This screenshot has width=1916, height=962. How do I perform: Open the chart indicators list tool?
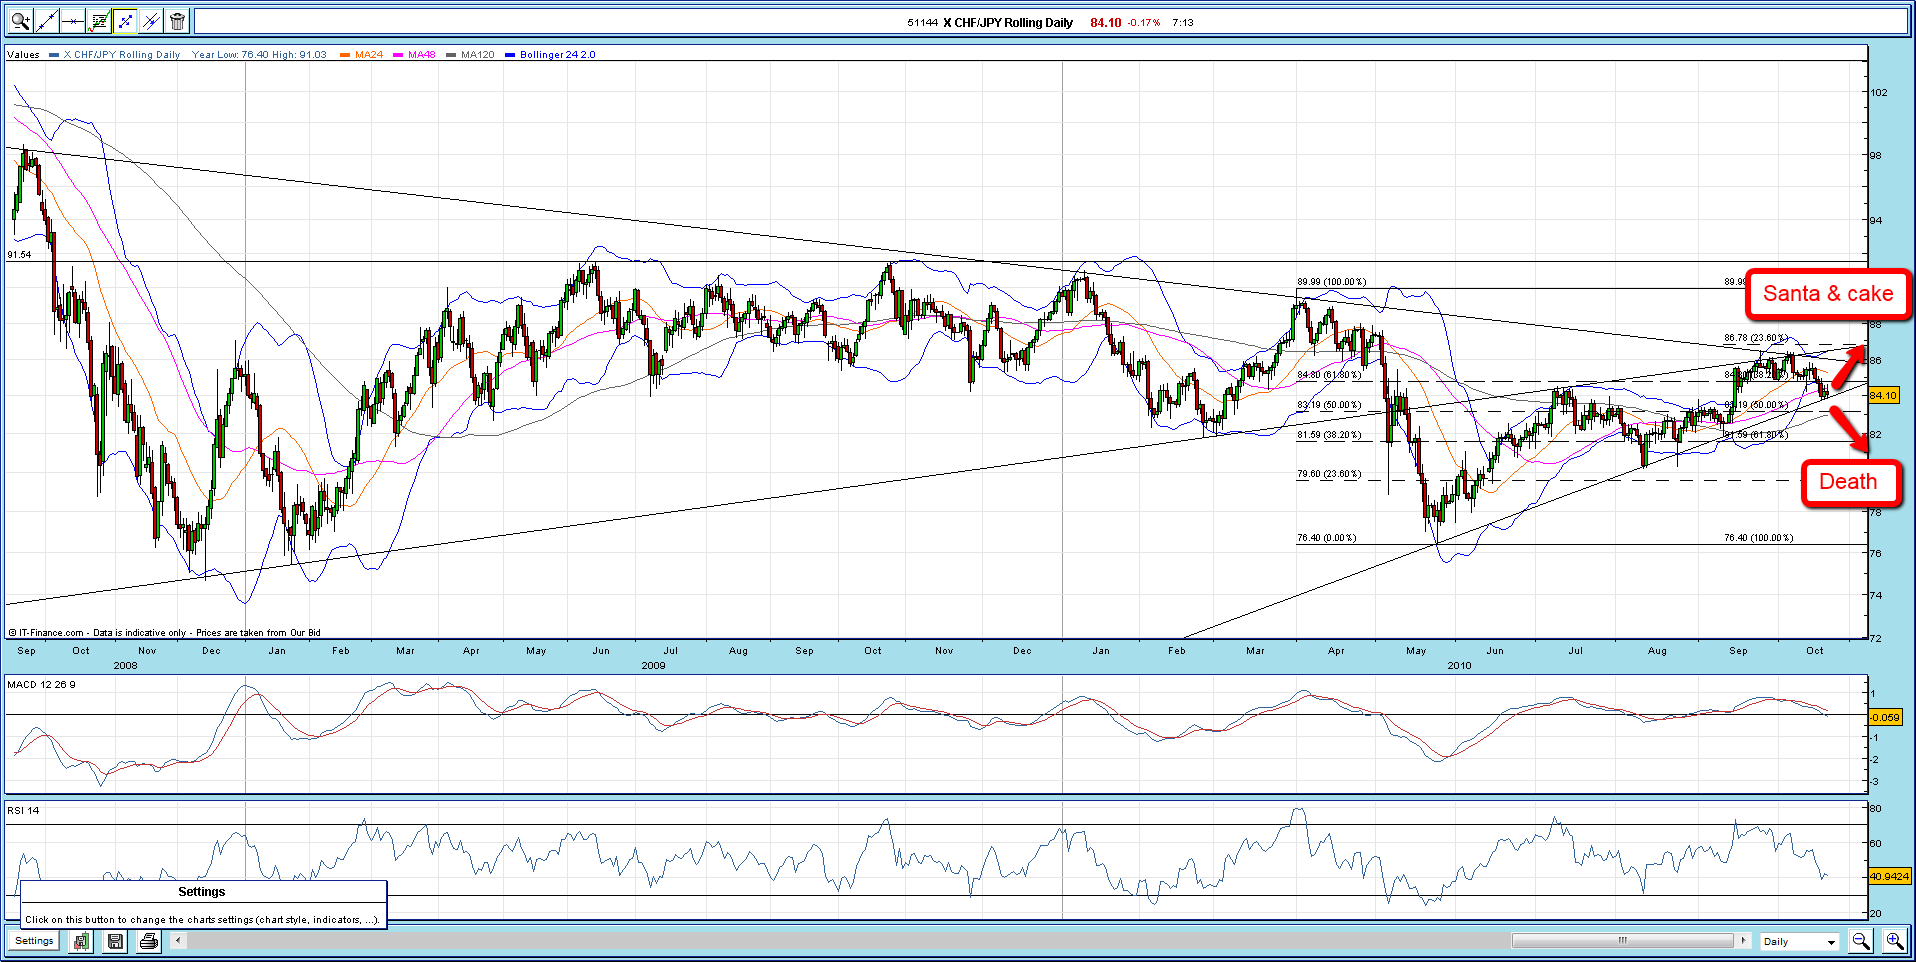coord(99,21)
